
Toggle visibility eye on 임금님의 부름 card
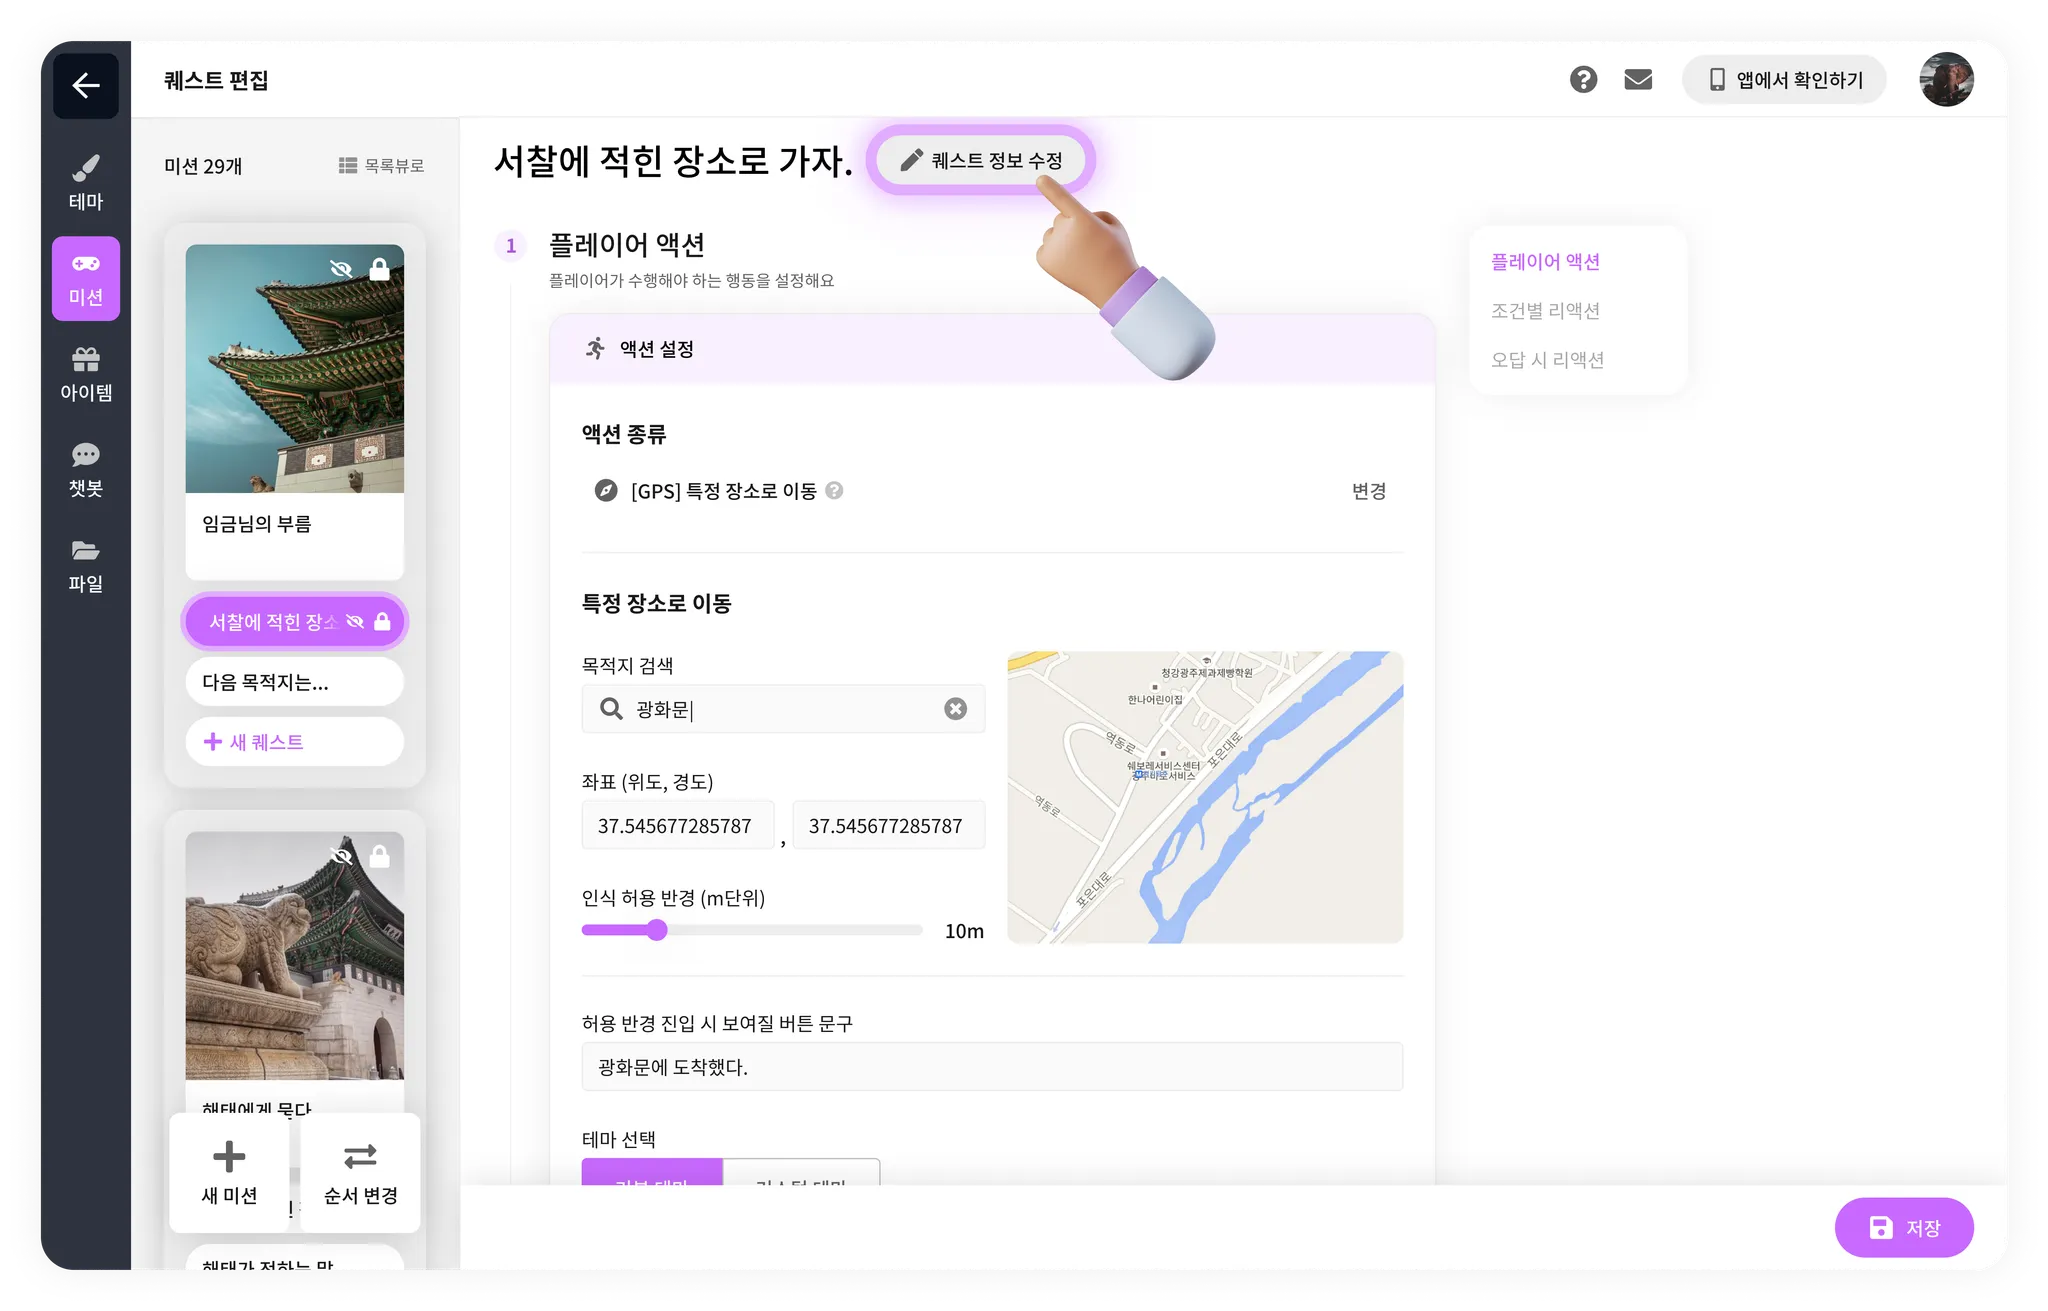tap(341, 269)
